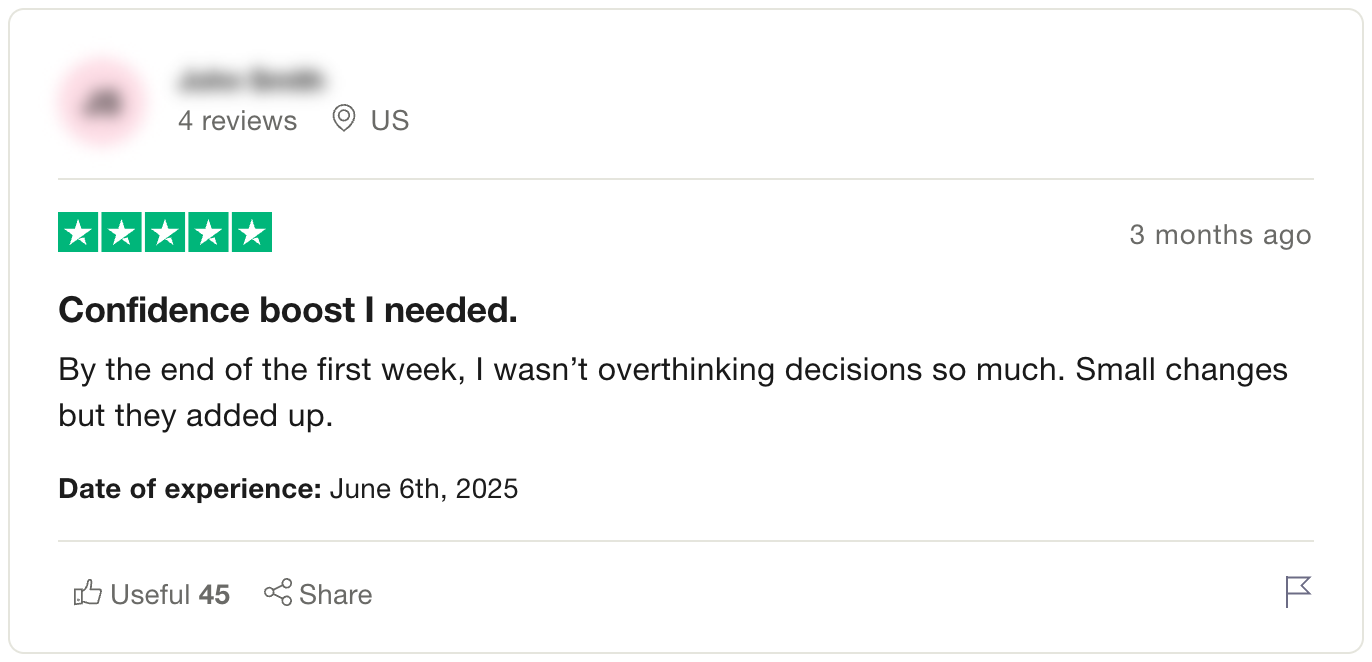
Task: Click the share network icon
Action: point(278,592)
